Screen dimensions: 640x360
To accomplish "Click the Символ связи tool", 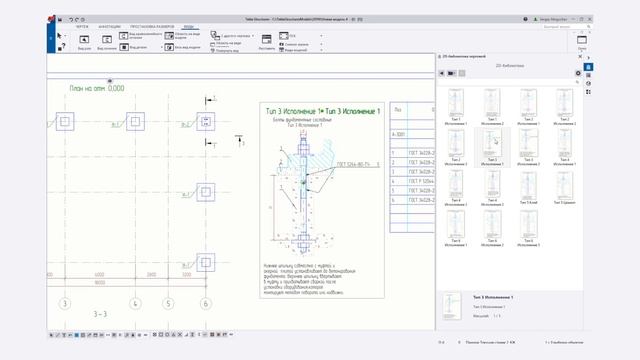I will tap(294, 44).
